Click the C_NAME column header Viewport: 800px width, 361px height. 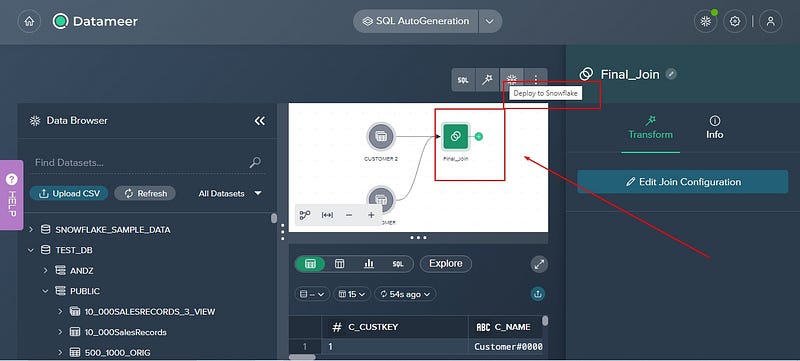505,327
